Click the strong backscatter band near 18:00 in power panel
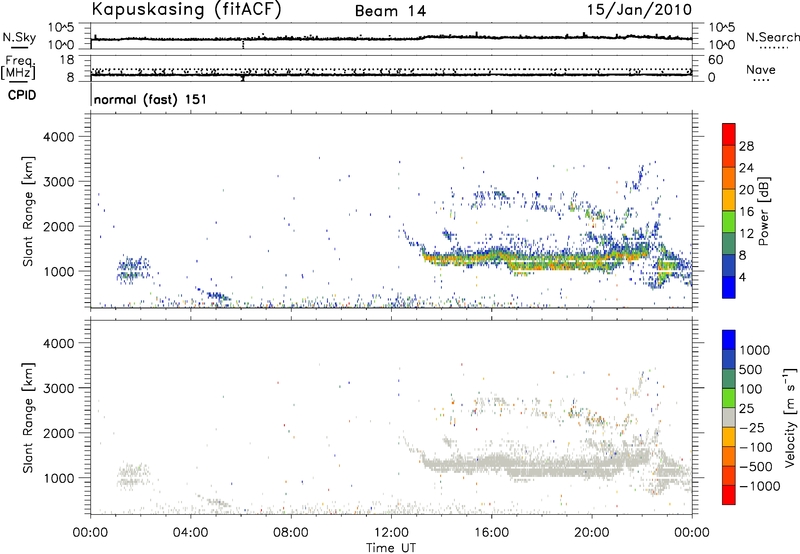Screen dimensions: 800x554 (541, 262)
